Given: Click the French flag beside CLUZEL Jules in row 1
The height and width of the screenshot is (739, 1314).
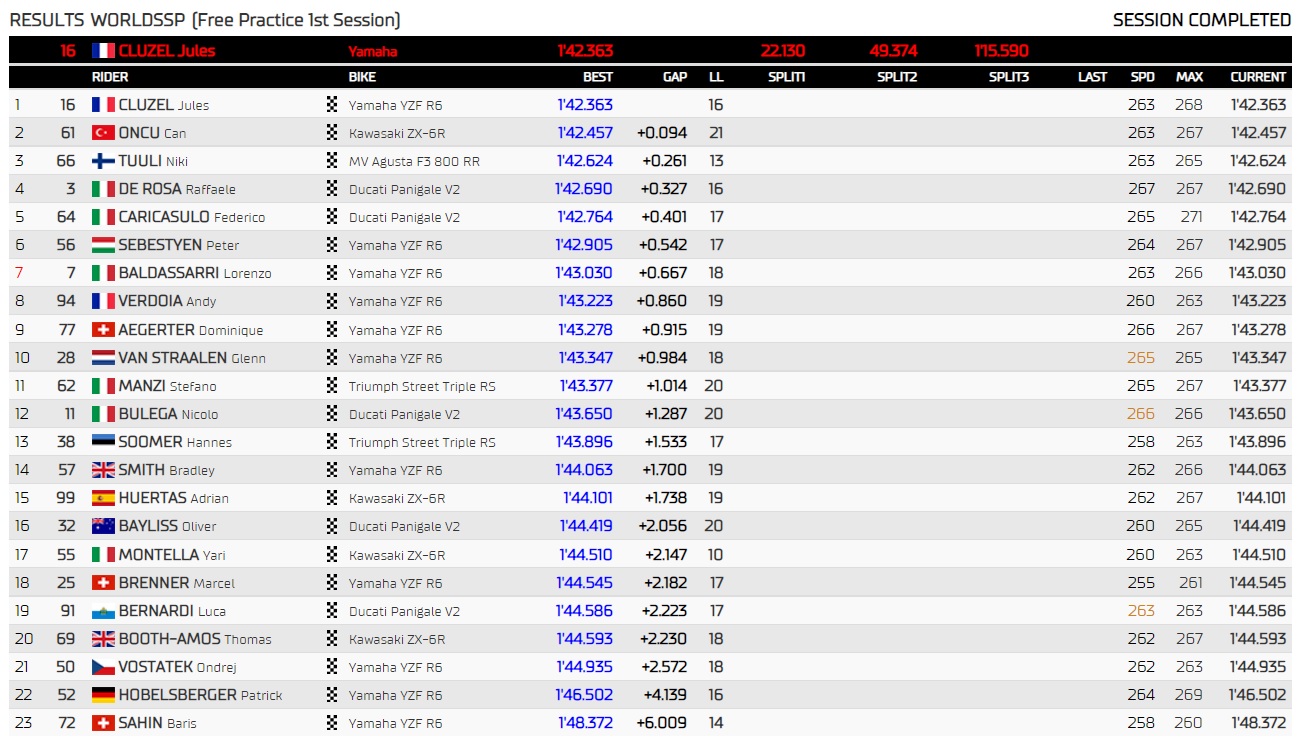Looking at the screenshot, I should coord(103,105).
